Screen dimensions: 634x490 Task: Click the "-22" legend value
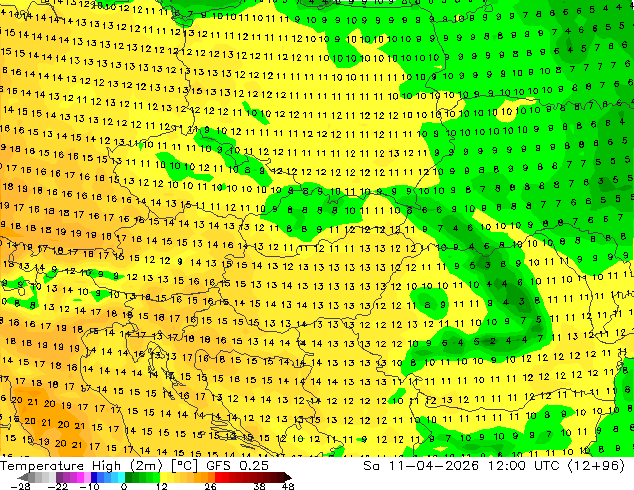[58, 486]
